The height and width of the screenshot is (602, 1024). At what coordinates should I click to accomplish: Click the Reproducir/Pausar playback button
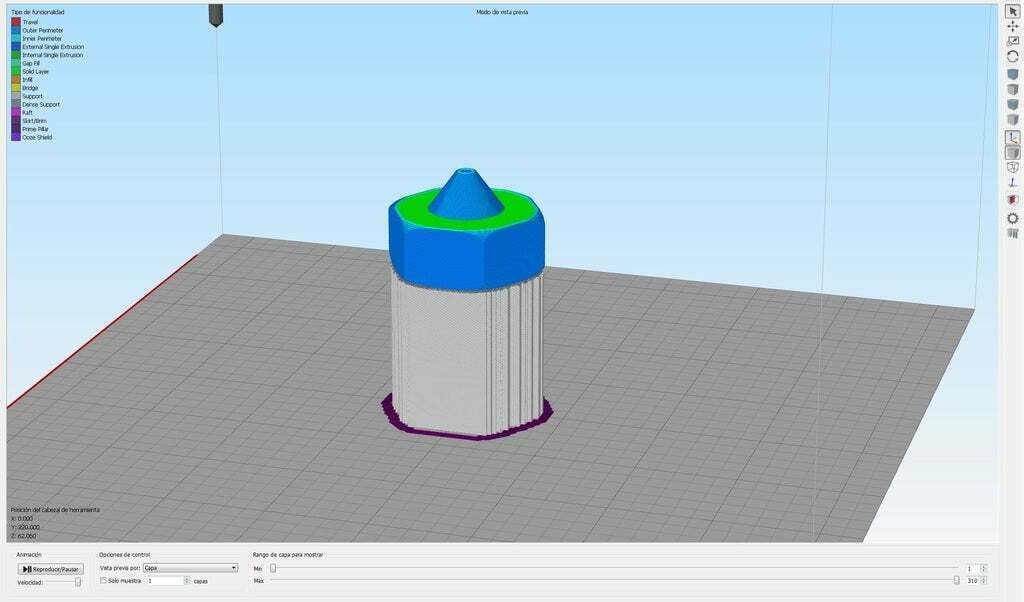pos(50,569)
